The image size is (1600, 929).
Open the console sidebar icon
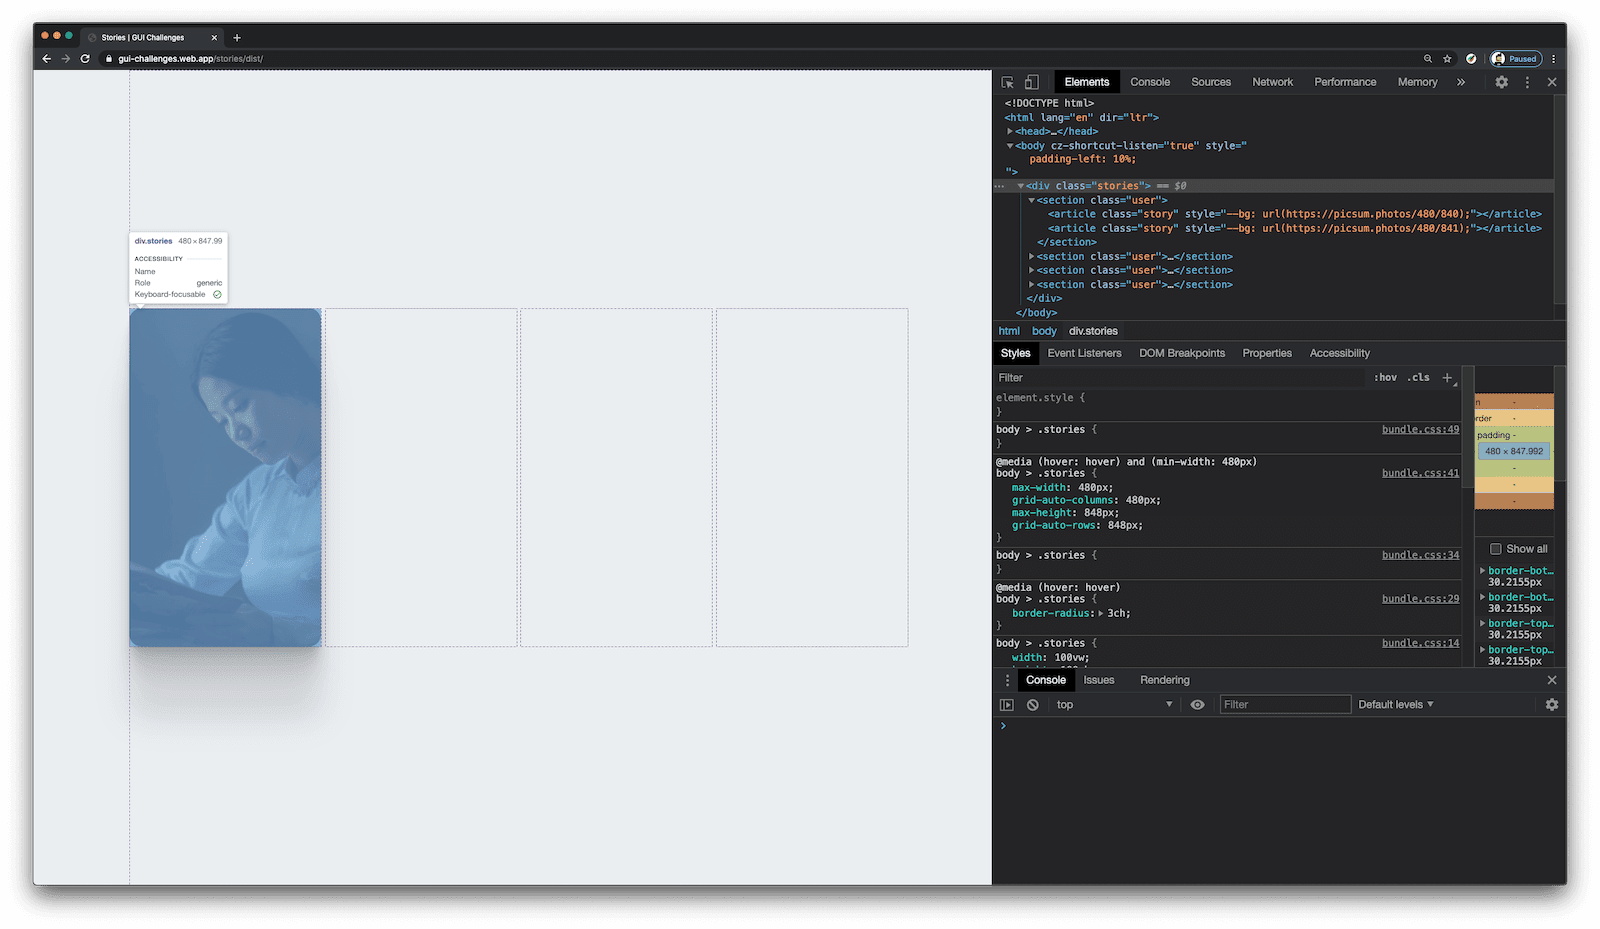(x=1006, y=704)
